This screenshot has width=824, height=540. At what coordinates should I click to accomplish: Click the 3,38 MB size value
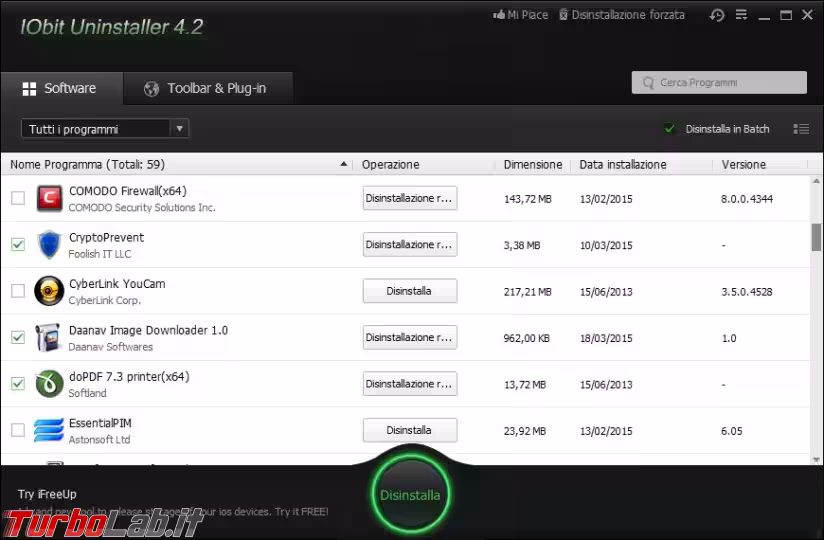point(522,245)
